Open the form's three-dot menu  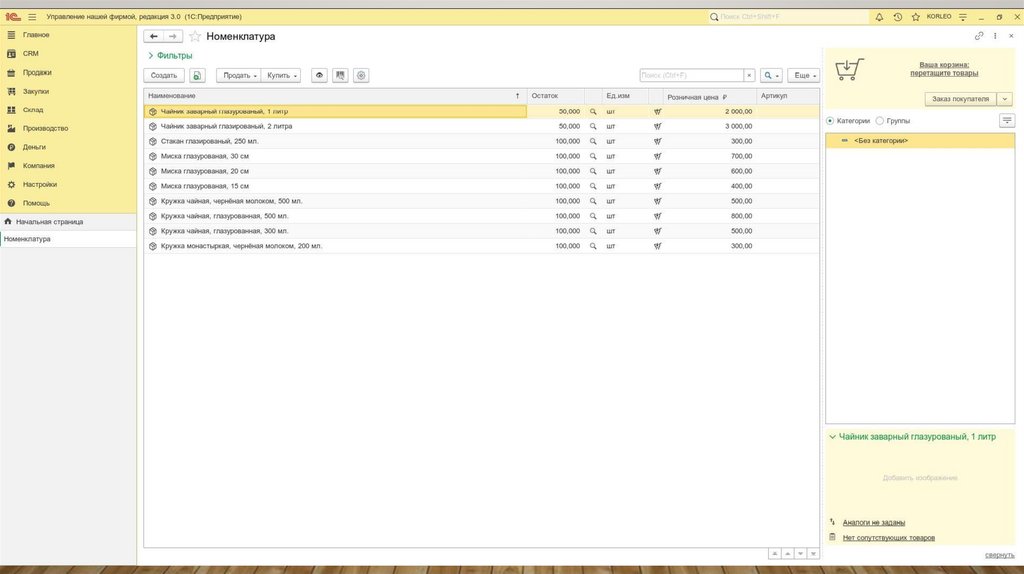995,37
